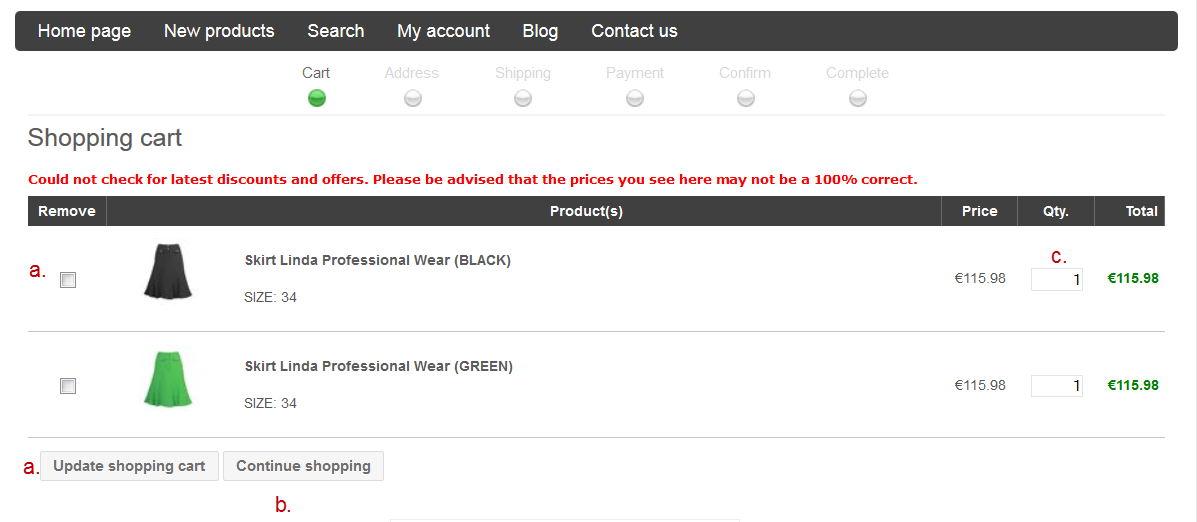Open the Search menu item
This screenshot has width=1197, height=522.
336,31
